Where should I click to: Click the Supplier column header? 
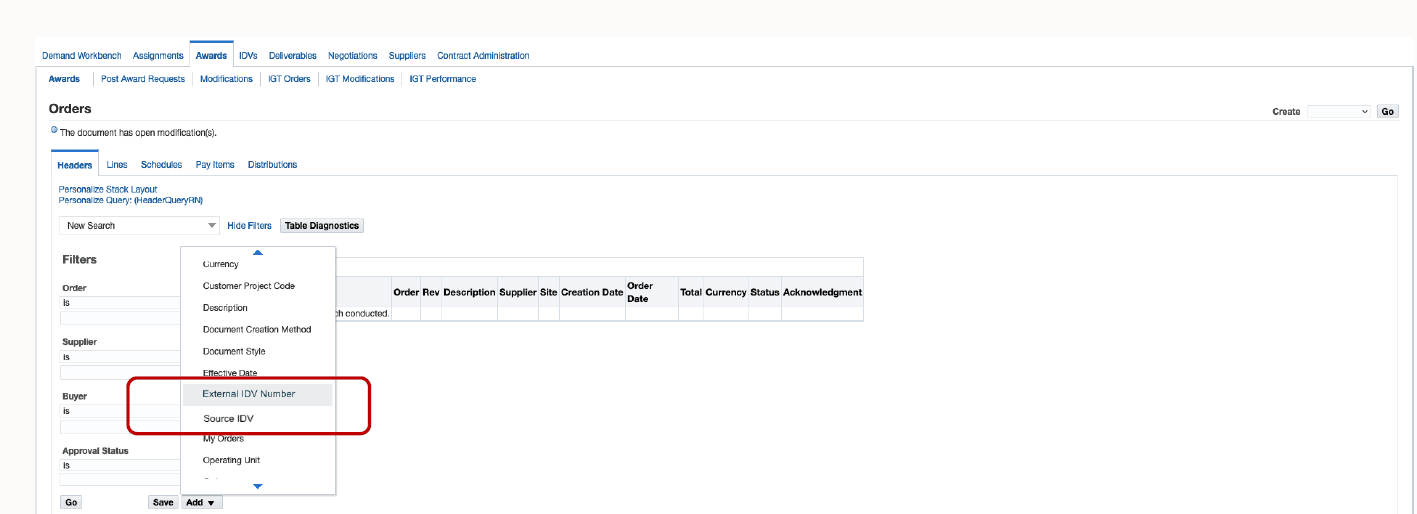(518, 292)
